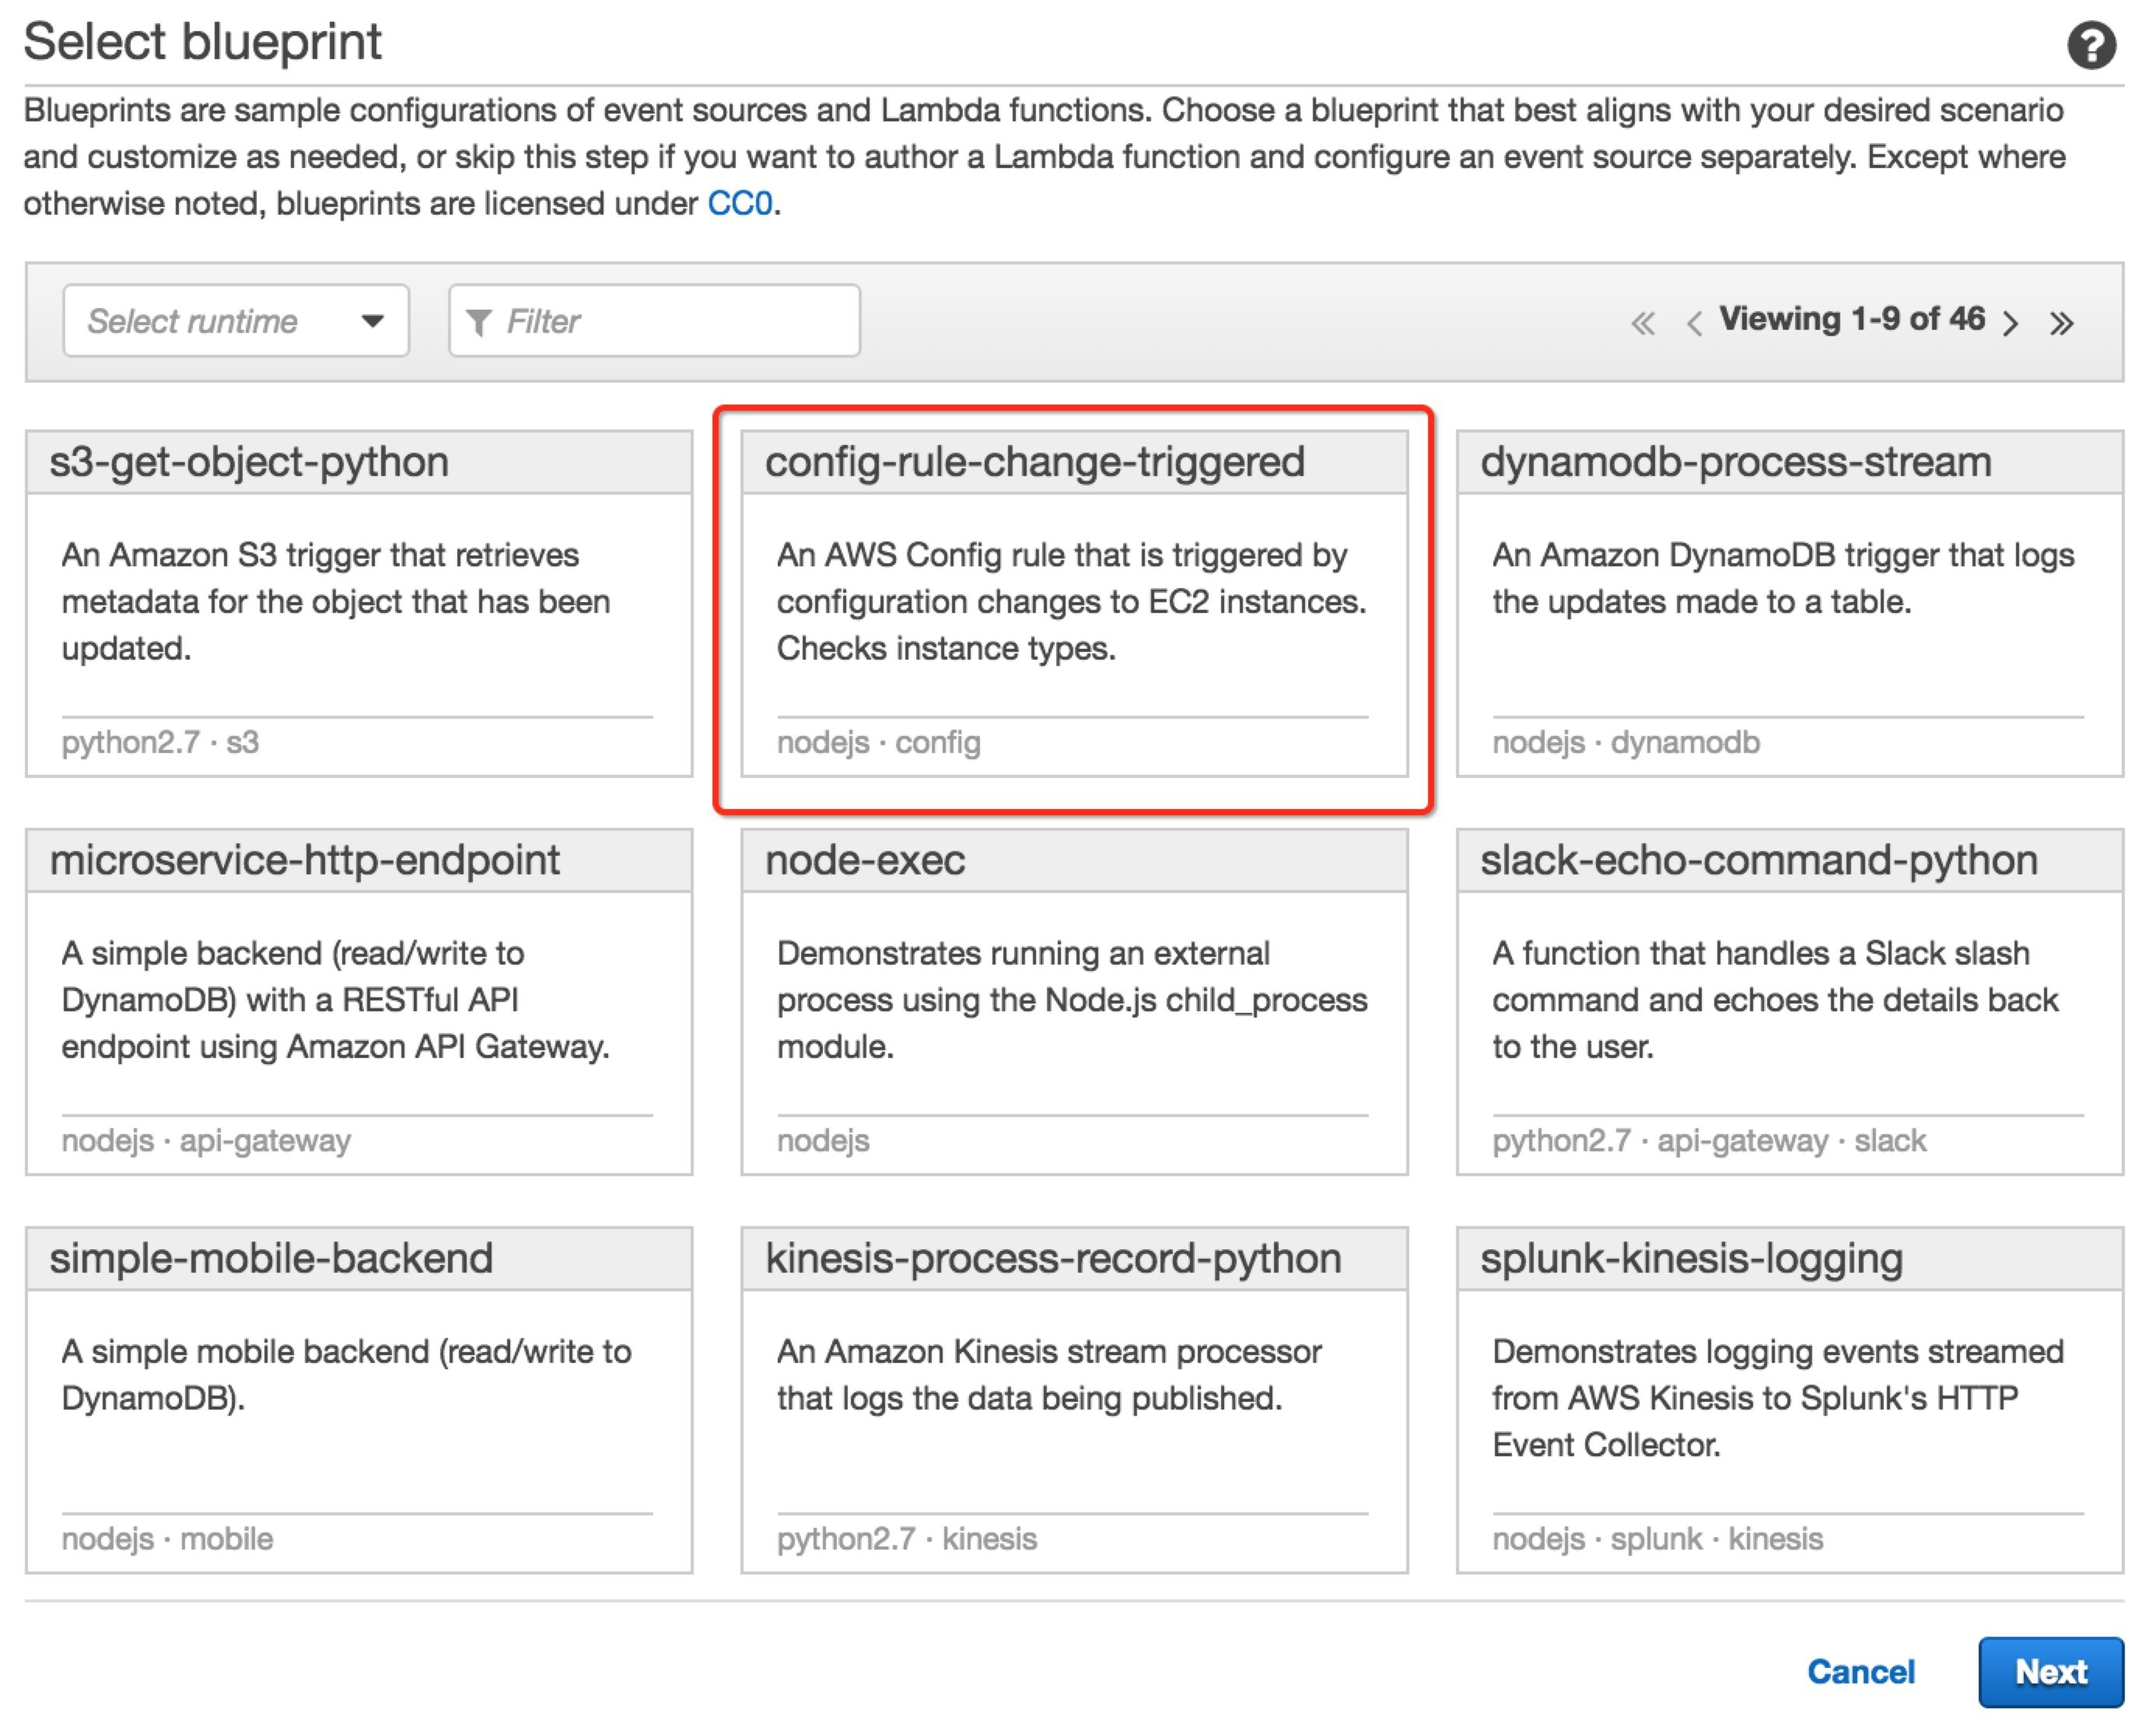Click the 'nodejs · api-gateway' tags
Screen dimensions: 2156x1727
(206, 1141)
